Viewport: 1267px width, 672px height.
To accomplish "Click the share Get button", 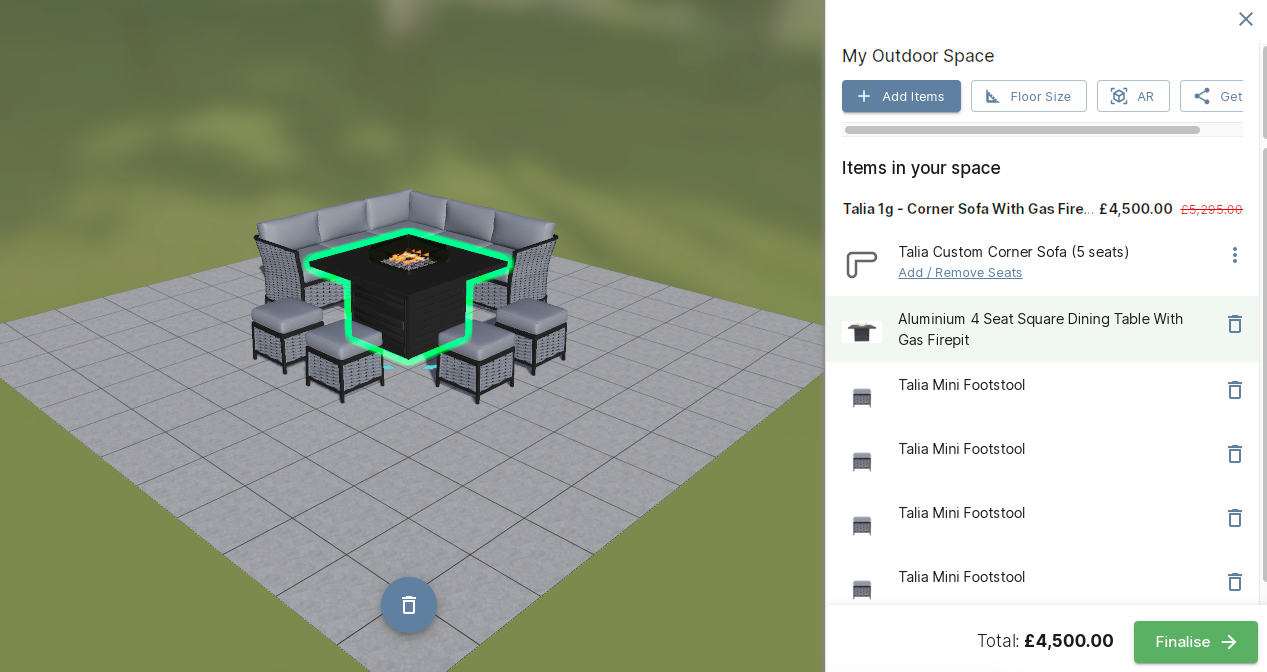I will (1212, 96).
